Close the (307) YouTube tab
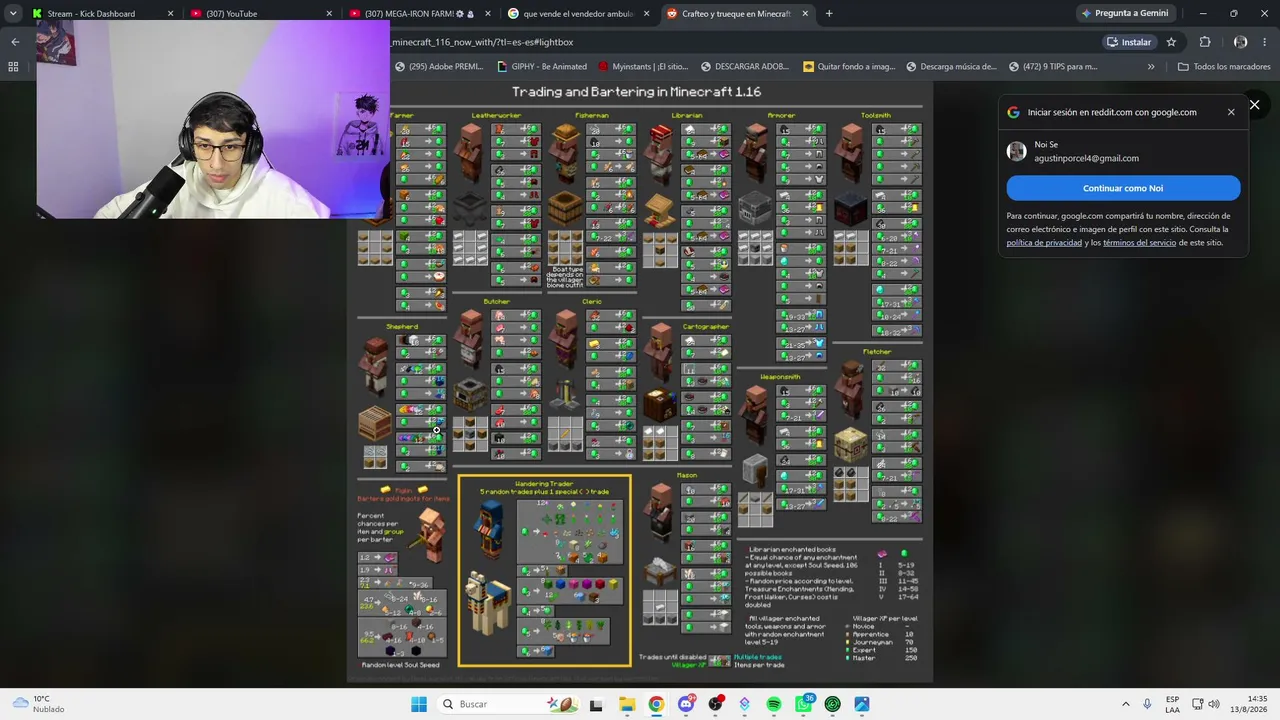 329,14
